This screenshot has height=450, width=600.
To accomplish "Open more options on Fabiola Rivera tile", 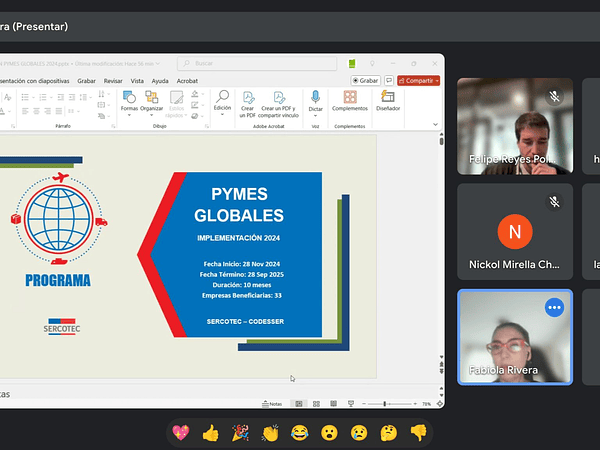I will pos(553,308).
